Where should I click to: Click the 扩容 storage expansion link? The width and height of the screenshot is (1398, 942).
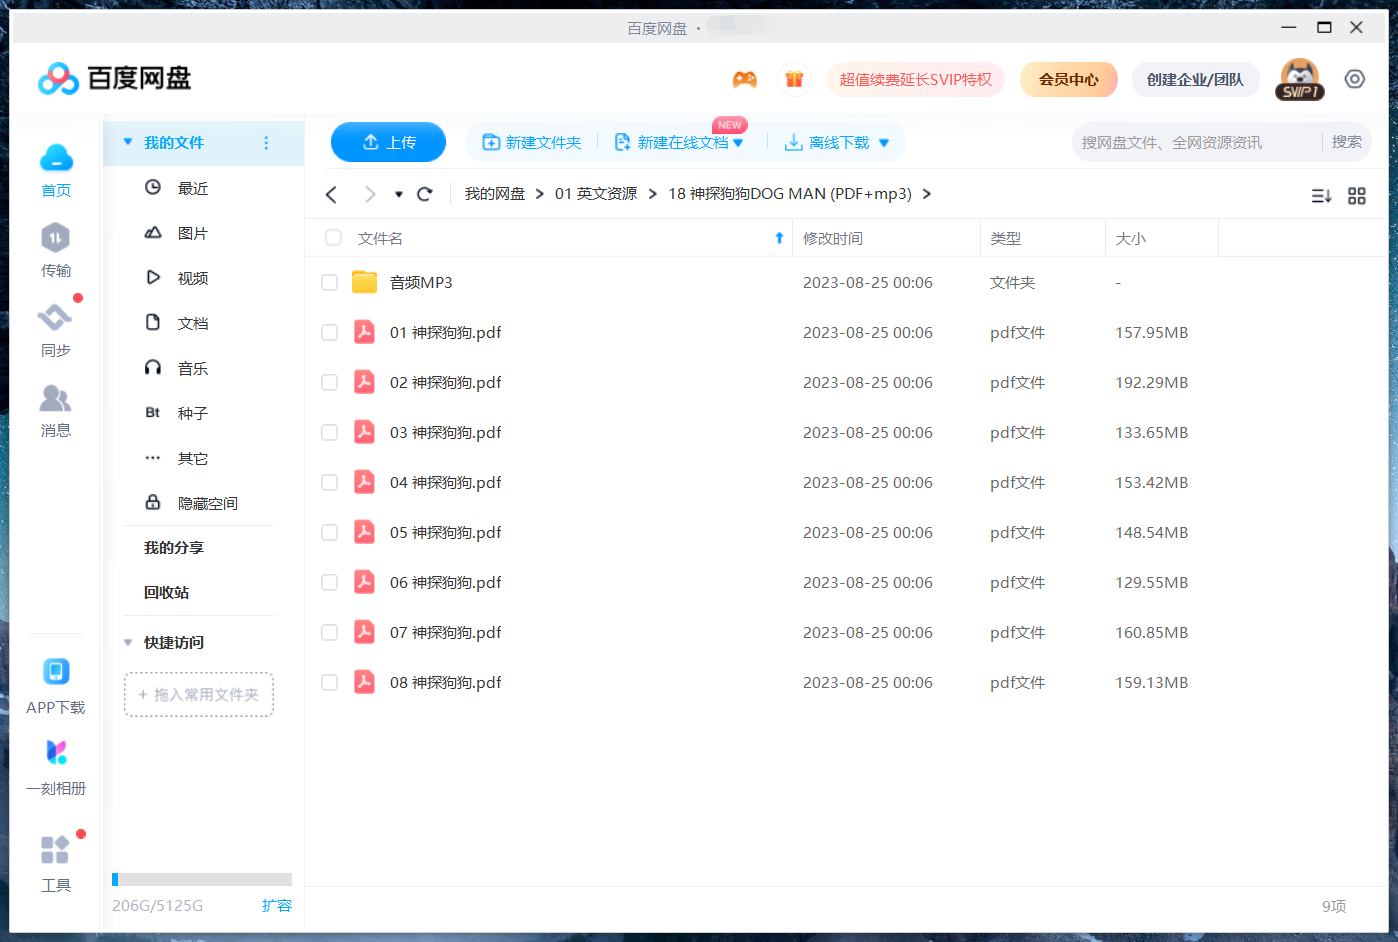point(277,905)
